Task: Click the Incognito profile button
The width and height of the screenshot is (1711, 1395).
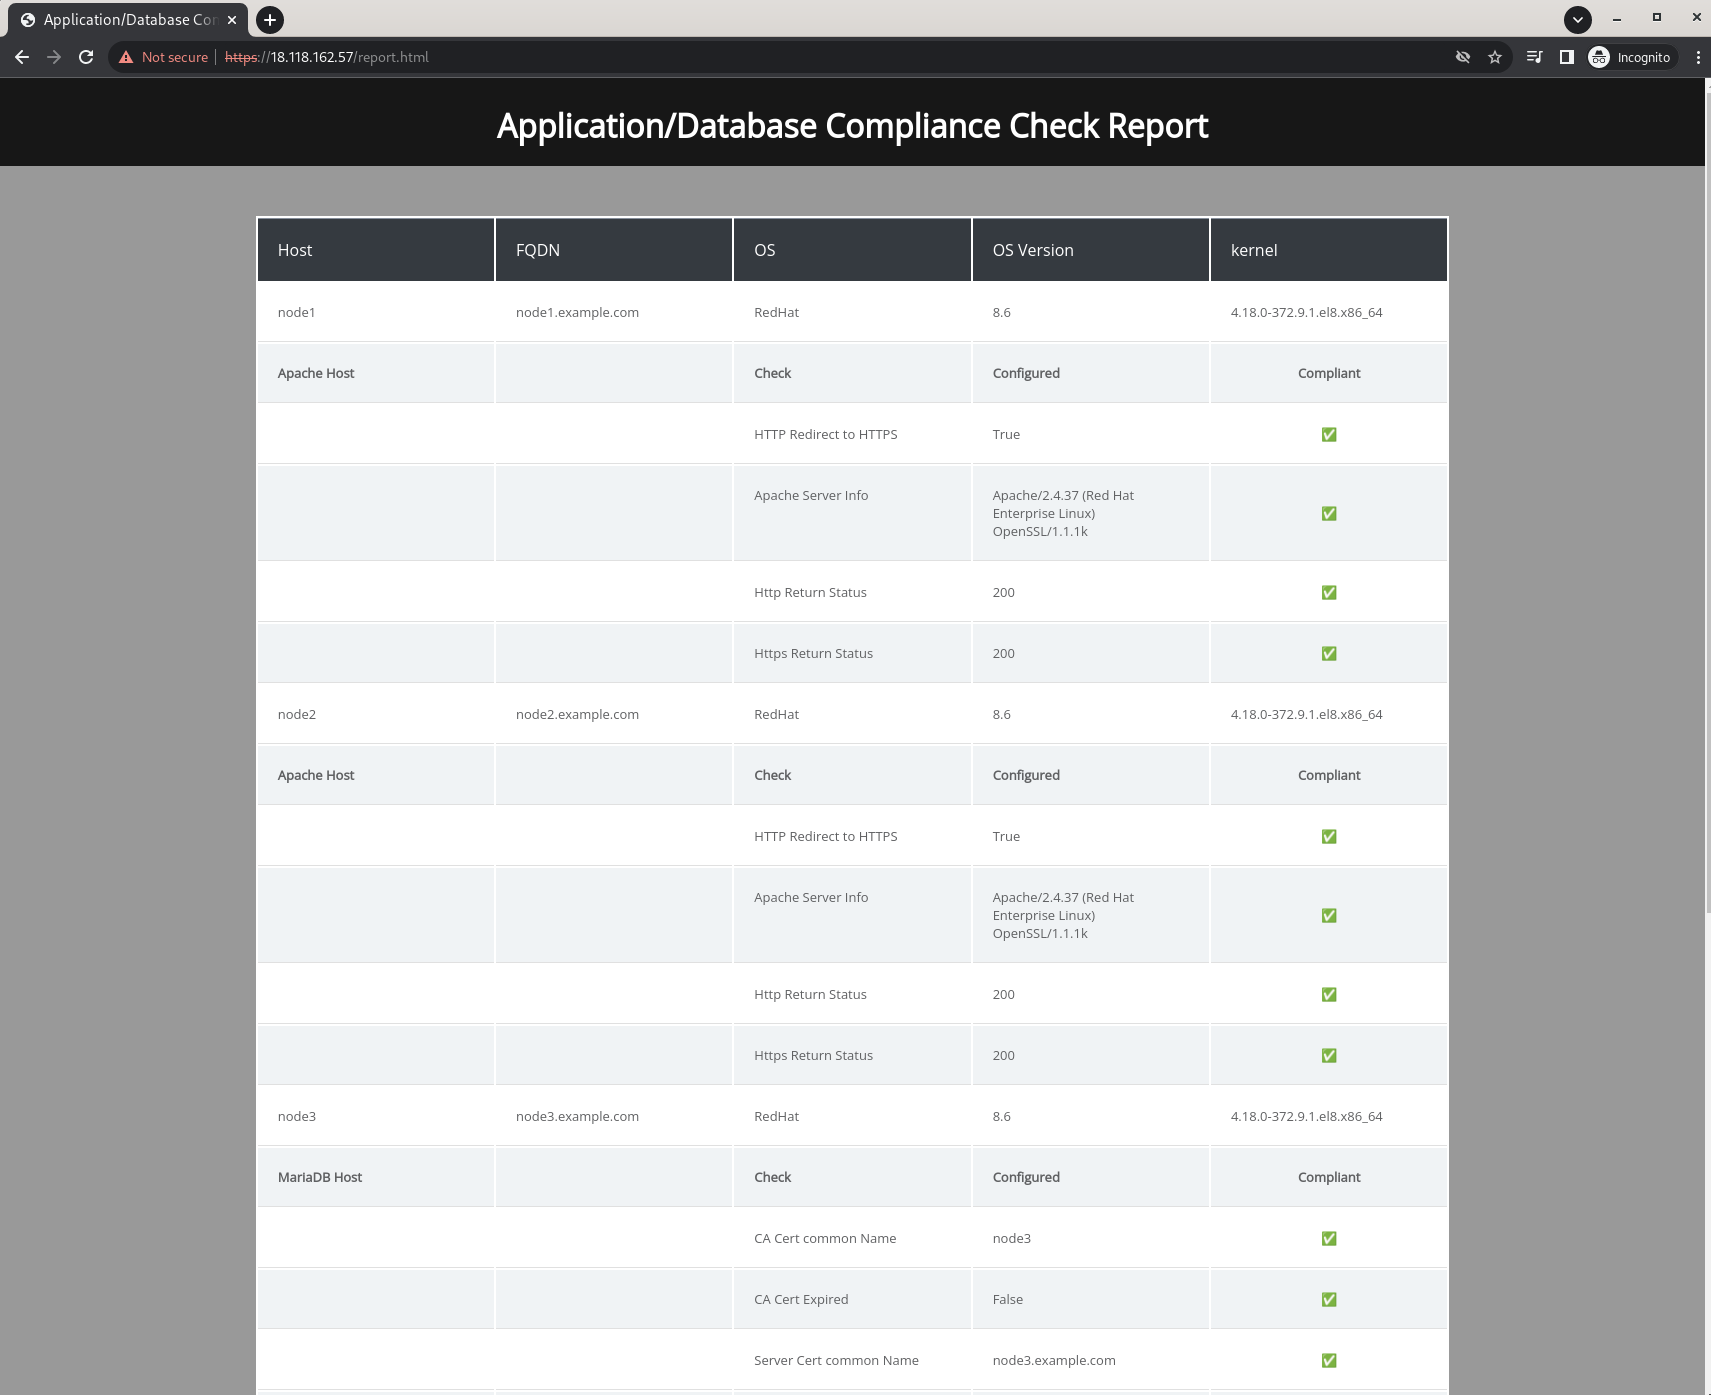Action: tap(1632, 57)
